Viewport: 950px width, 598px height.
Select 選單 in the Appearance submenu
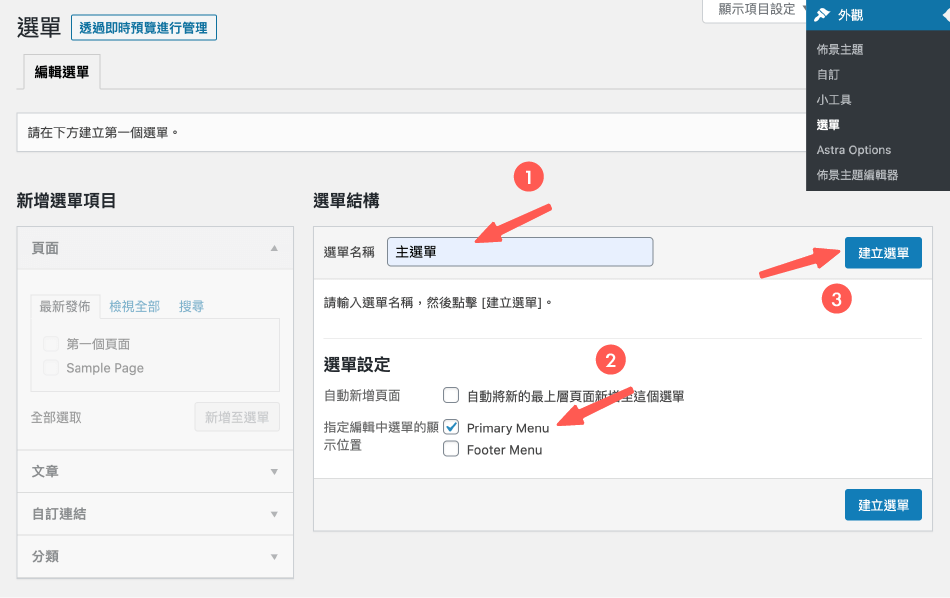(828, 125)
